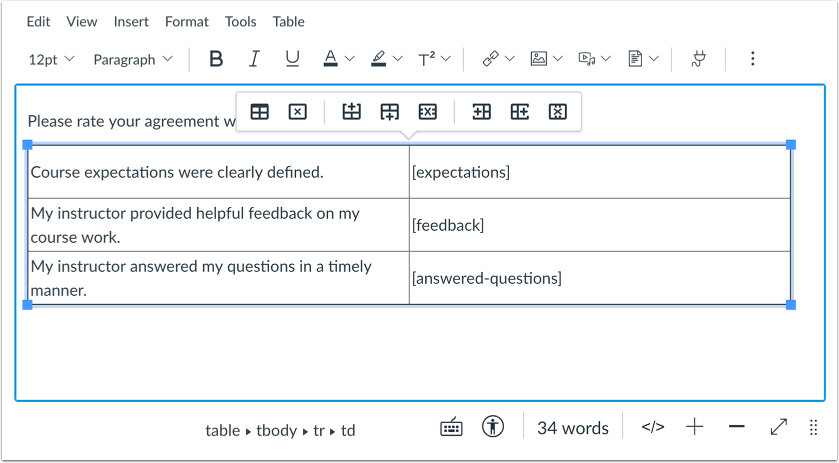Click the "Please rate your agreement" paragraph
Viewport: 839px width, 463px height.
click(131, 121)
